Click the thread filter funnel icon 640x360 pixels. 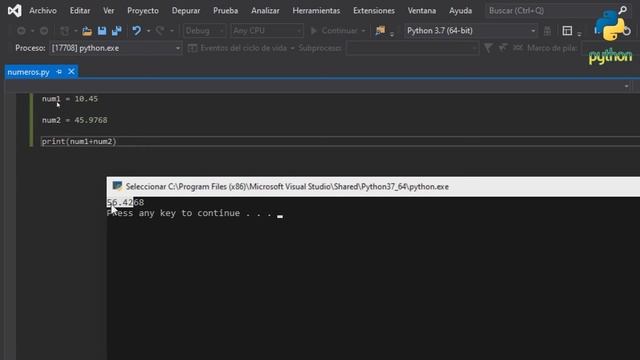(488, 48)
